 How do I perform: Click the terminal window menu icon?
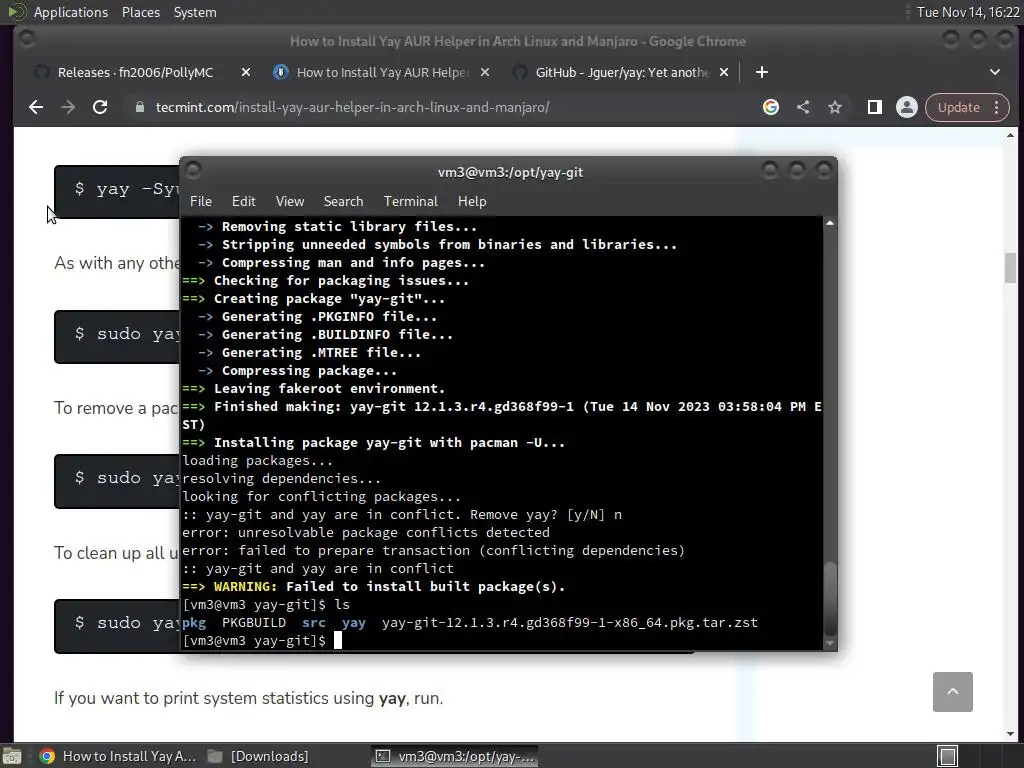pos(193,171)
